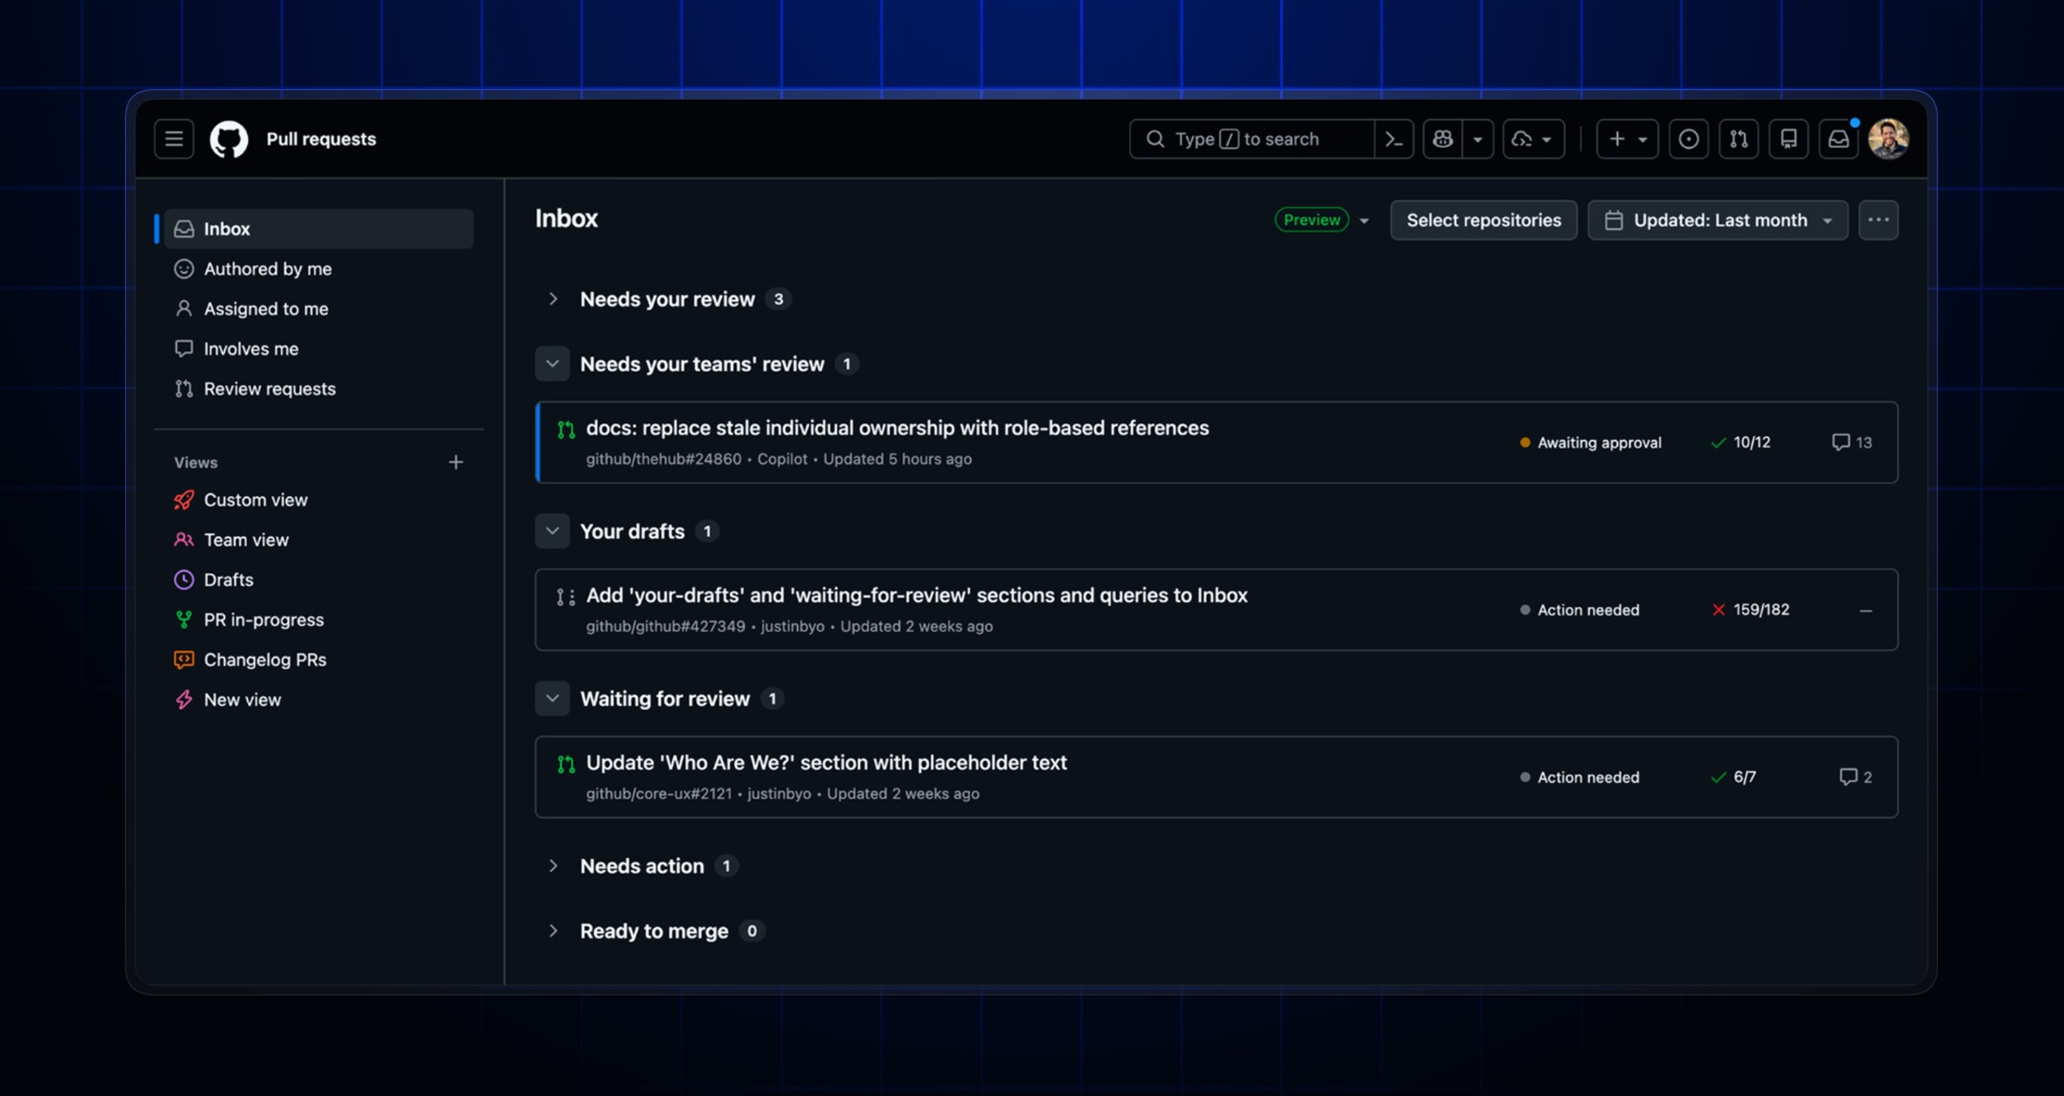Open the hamburger navigation menu
Image resolution: width=2064 pixels, height=1096 pixels.
coord(173,139)
